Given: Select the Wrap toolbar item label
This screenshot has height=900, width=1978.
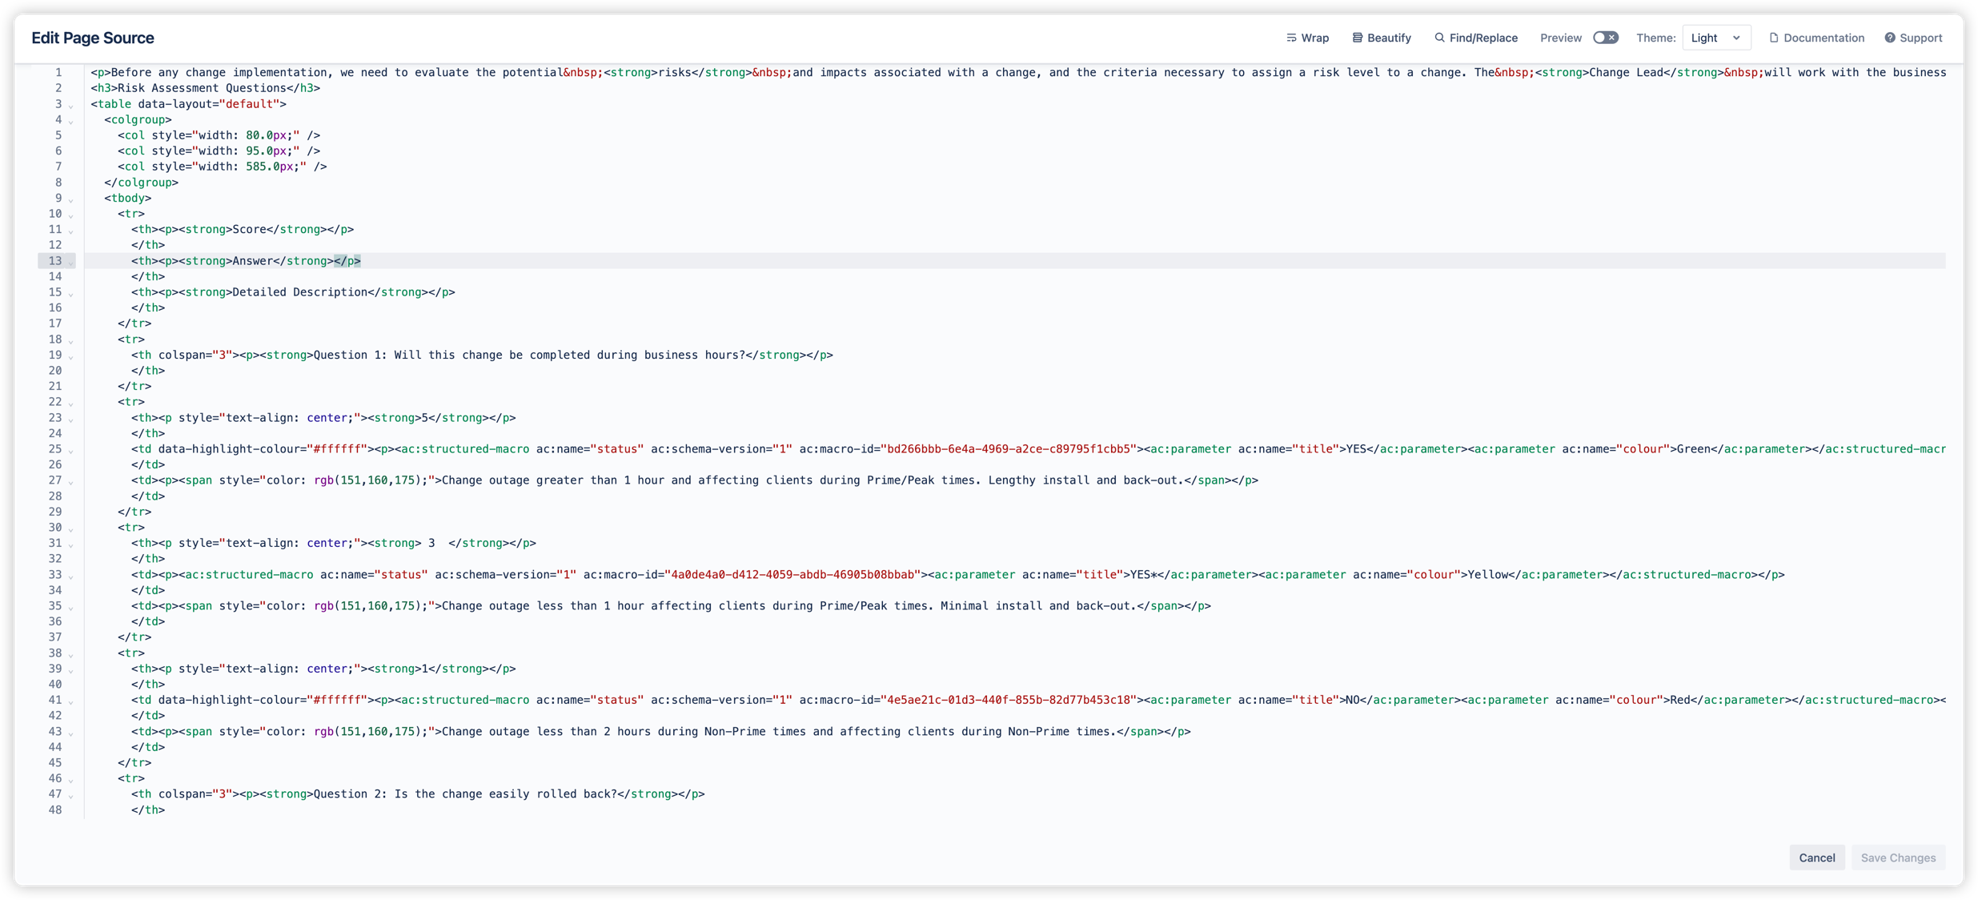Looking at the screenshot, I should (1313, 37).
